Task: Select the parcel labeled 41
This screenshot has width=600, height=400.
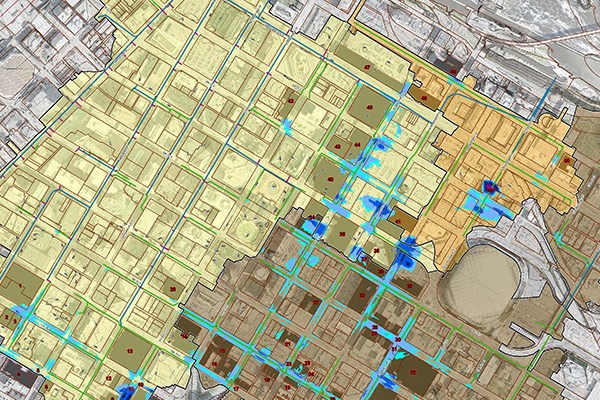Action: coord(397,221)
